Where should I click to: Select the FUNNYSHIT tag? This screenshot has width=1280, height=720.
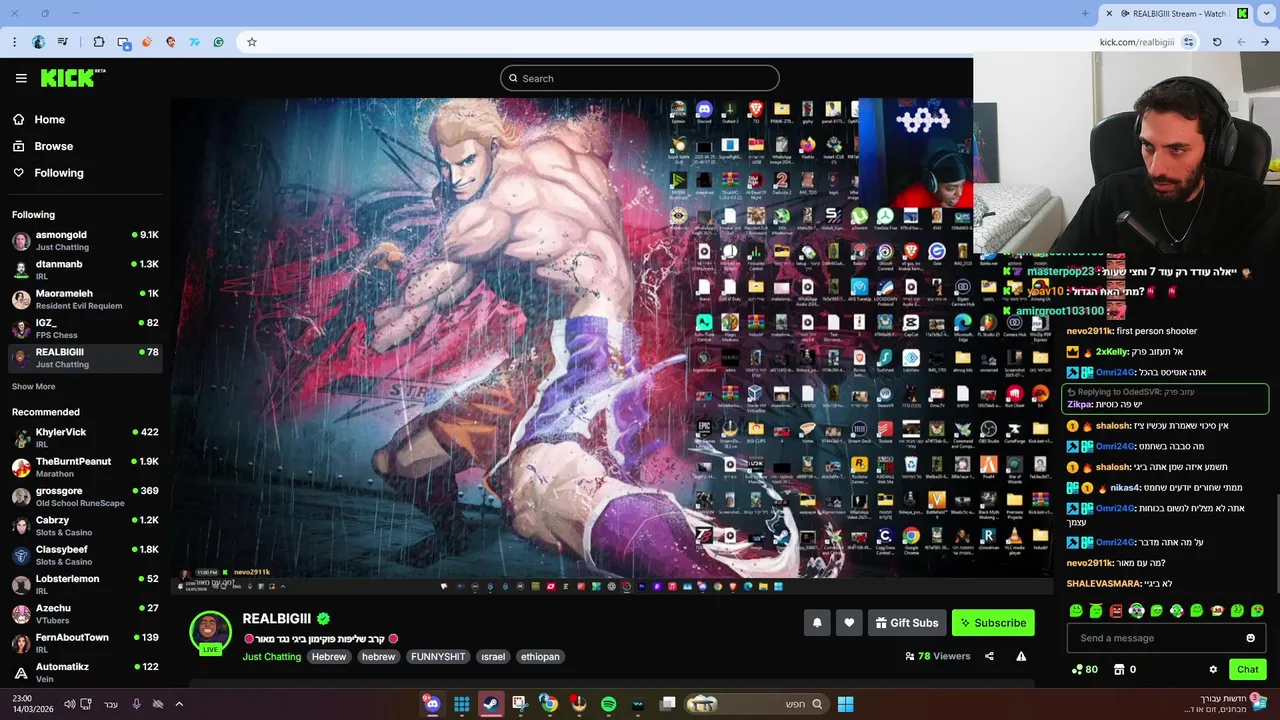(438, 657)
